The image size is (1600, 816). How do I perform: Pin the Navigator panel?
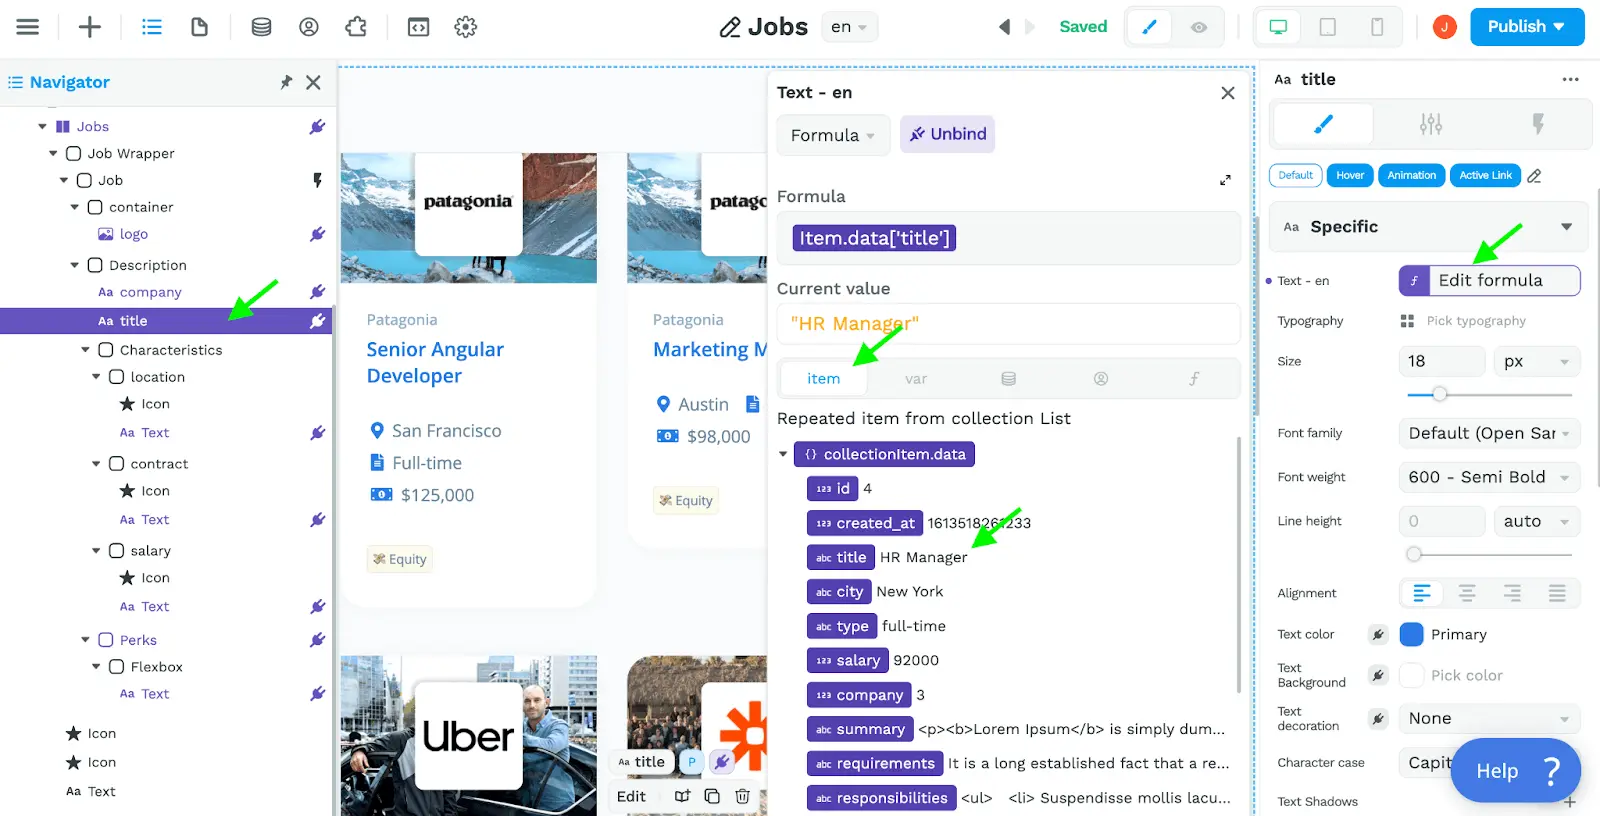click(286, 82)
